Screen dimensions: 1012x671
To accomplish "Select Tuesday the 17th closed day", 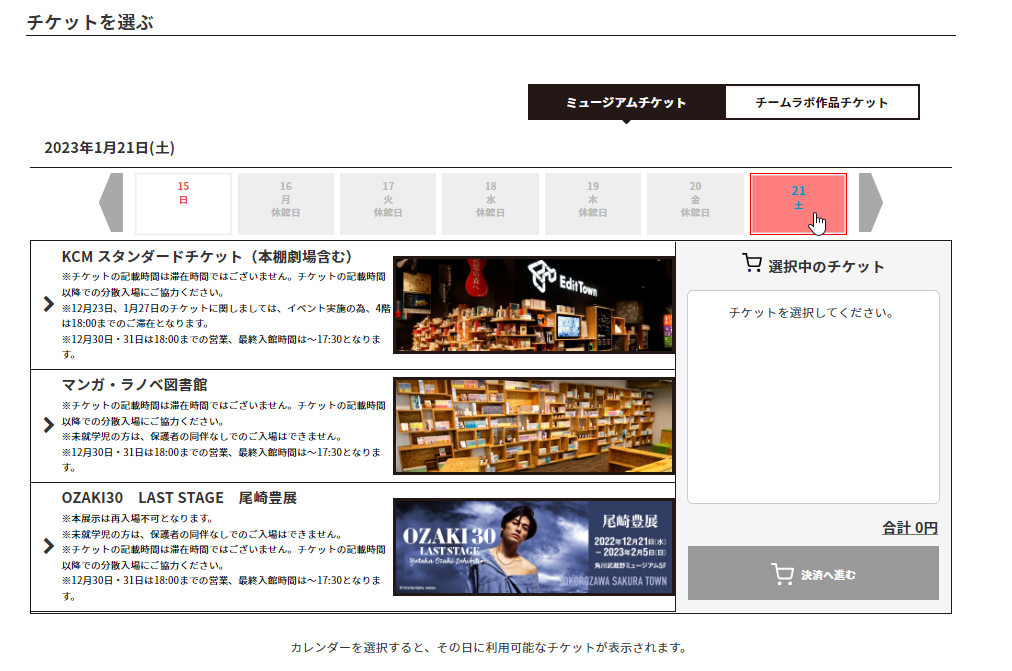I will tap(388, 203).
